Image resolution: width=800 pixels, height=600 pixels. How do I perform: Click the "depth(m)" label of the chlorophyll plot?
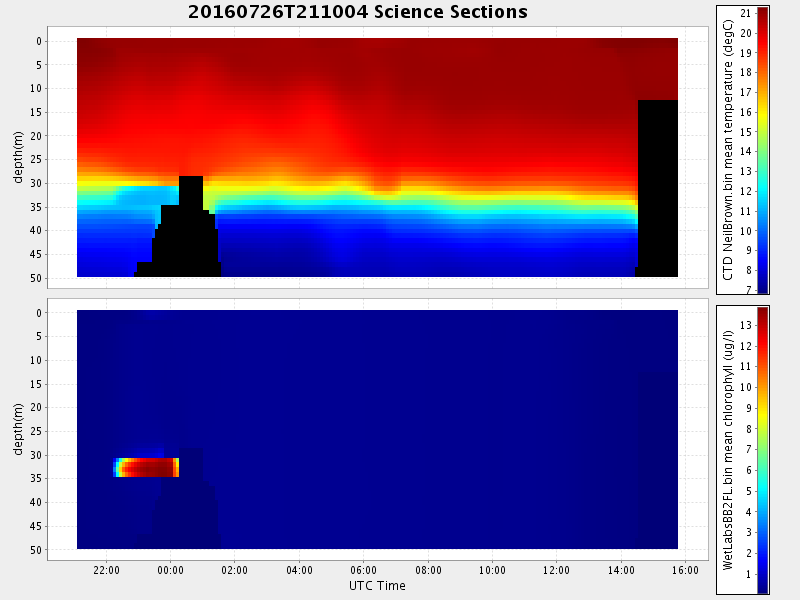point(18,430)
